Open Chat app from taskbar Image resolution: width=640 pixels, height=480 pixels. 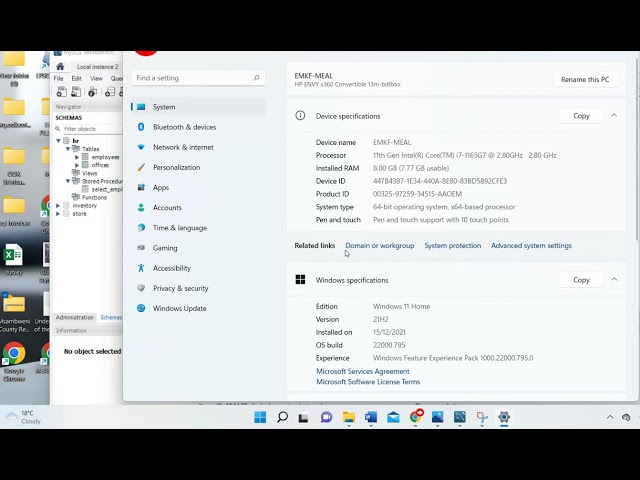(x=326, y=417)
